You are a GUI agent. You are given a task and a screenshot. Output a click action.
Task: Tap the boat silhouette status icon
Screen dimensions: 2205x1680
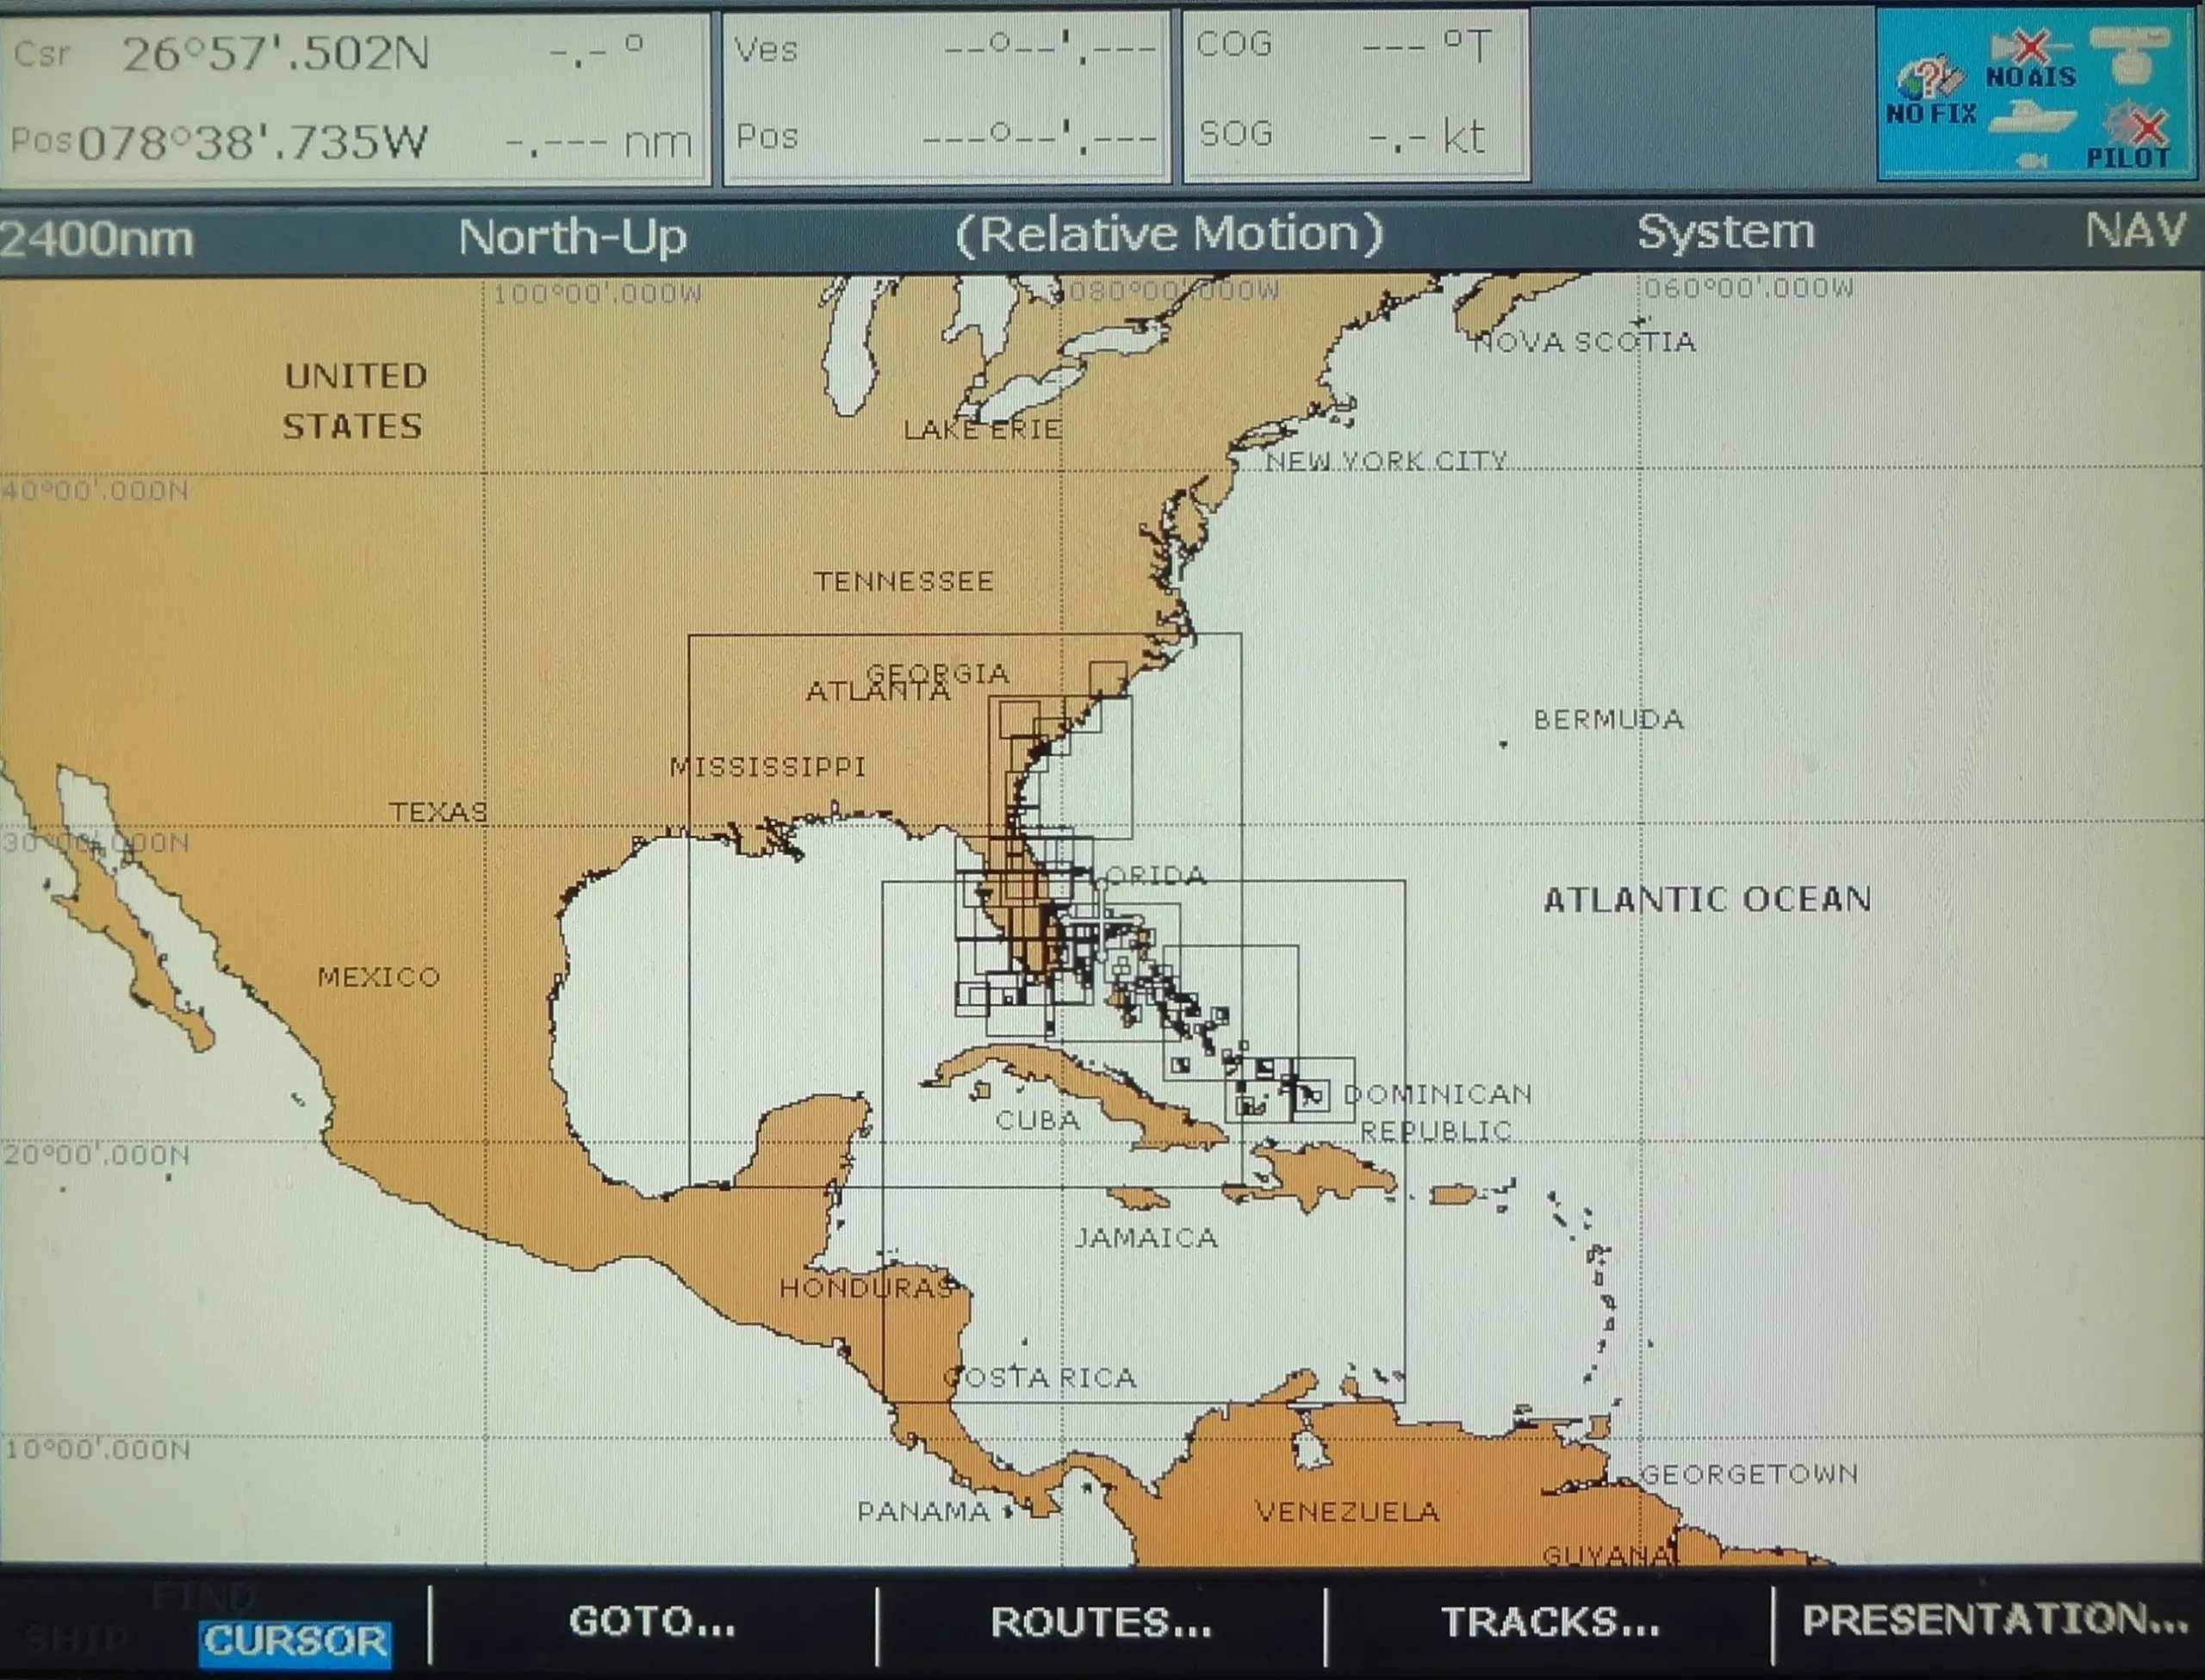(2032, 117)
